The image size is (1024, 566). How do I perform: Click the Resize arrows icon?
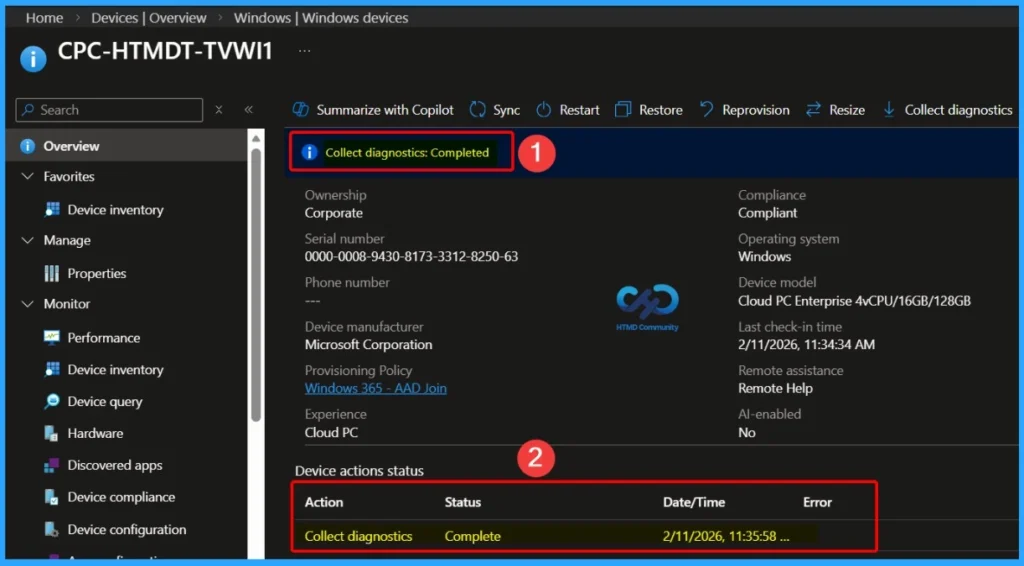click(813, 110)
